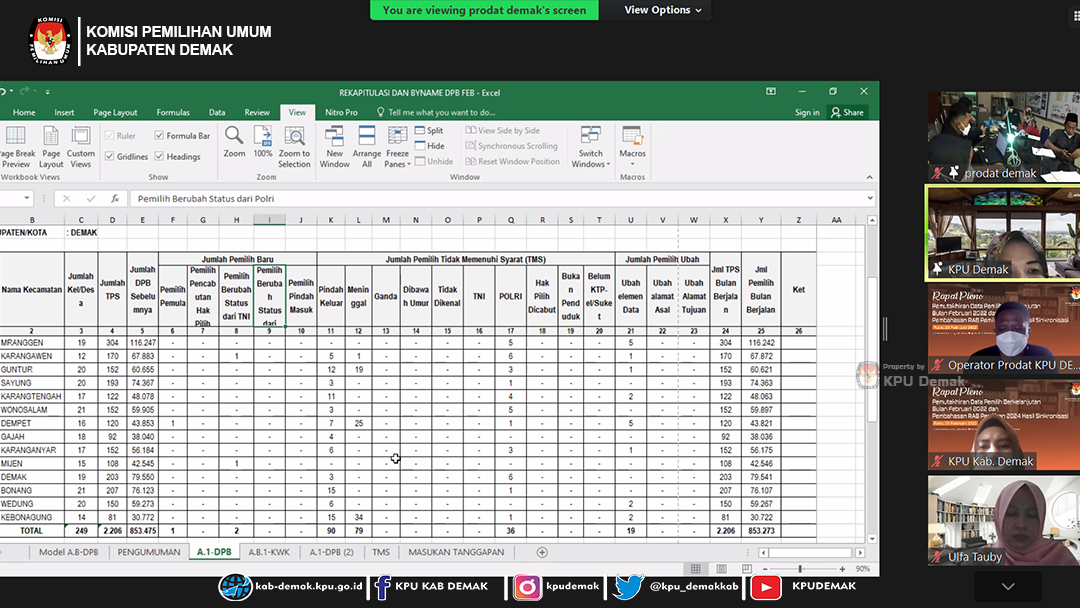Click the Zoom to Selection icon
The width and height of the screenshot is (1080, 608).
pyautogui.click(x=294, y=136)
